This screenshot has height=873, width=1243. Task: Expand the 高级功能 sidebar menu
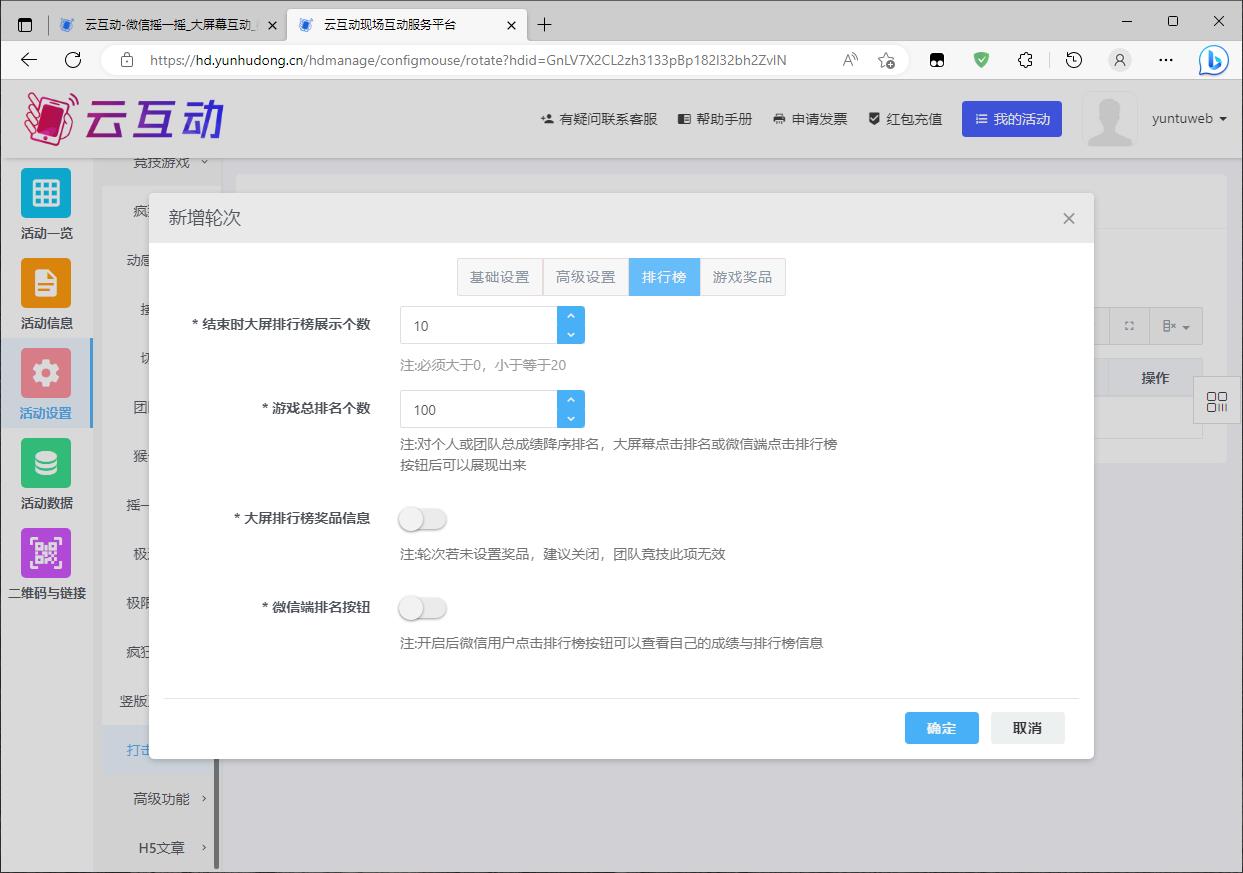[170, 798]
